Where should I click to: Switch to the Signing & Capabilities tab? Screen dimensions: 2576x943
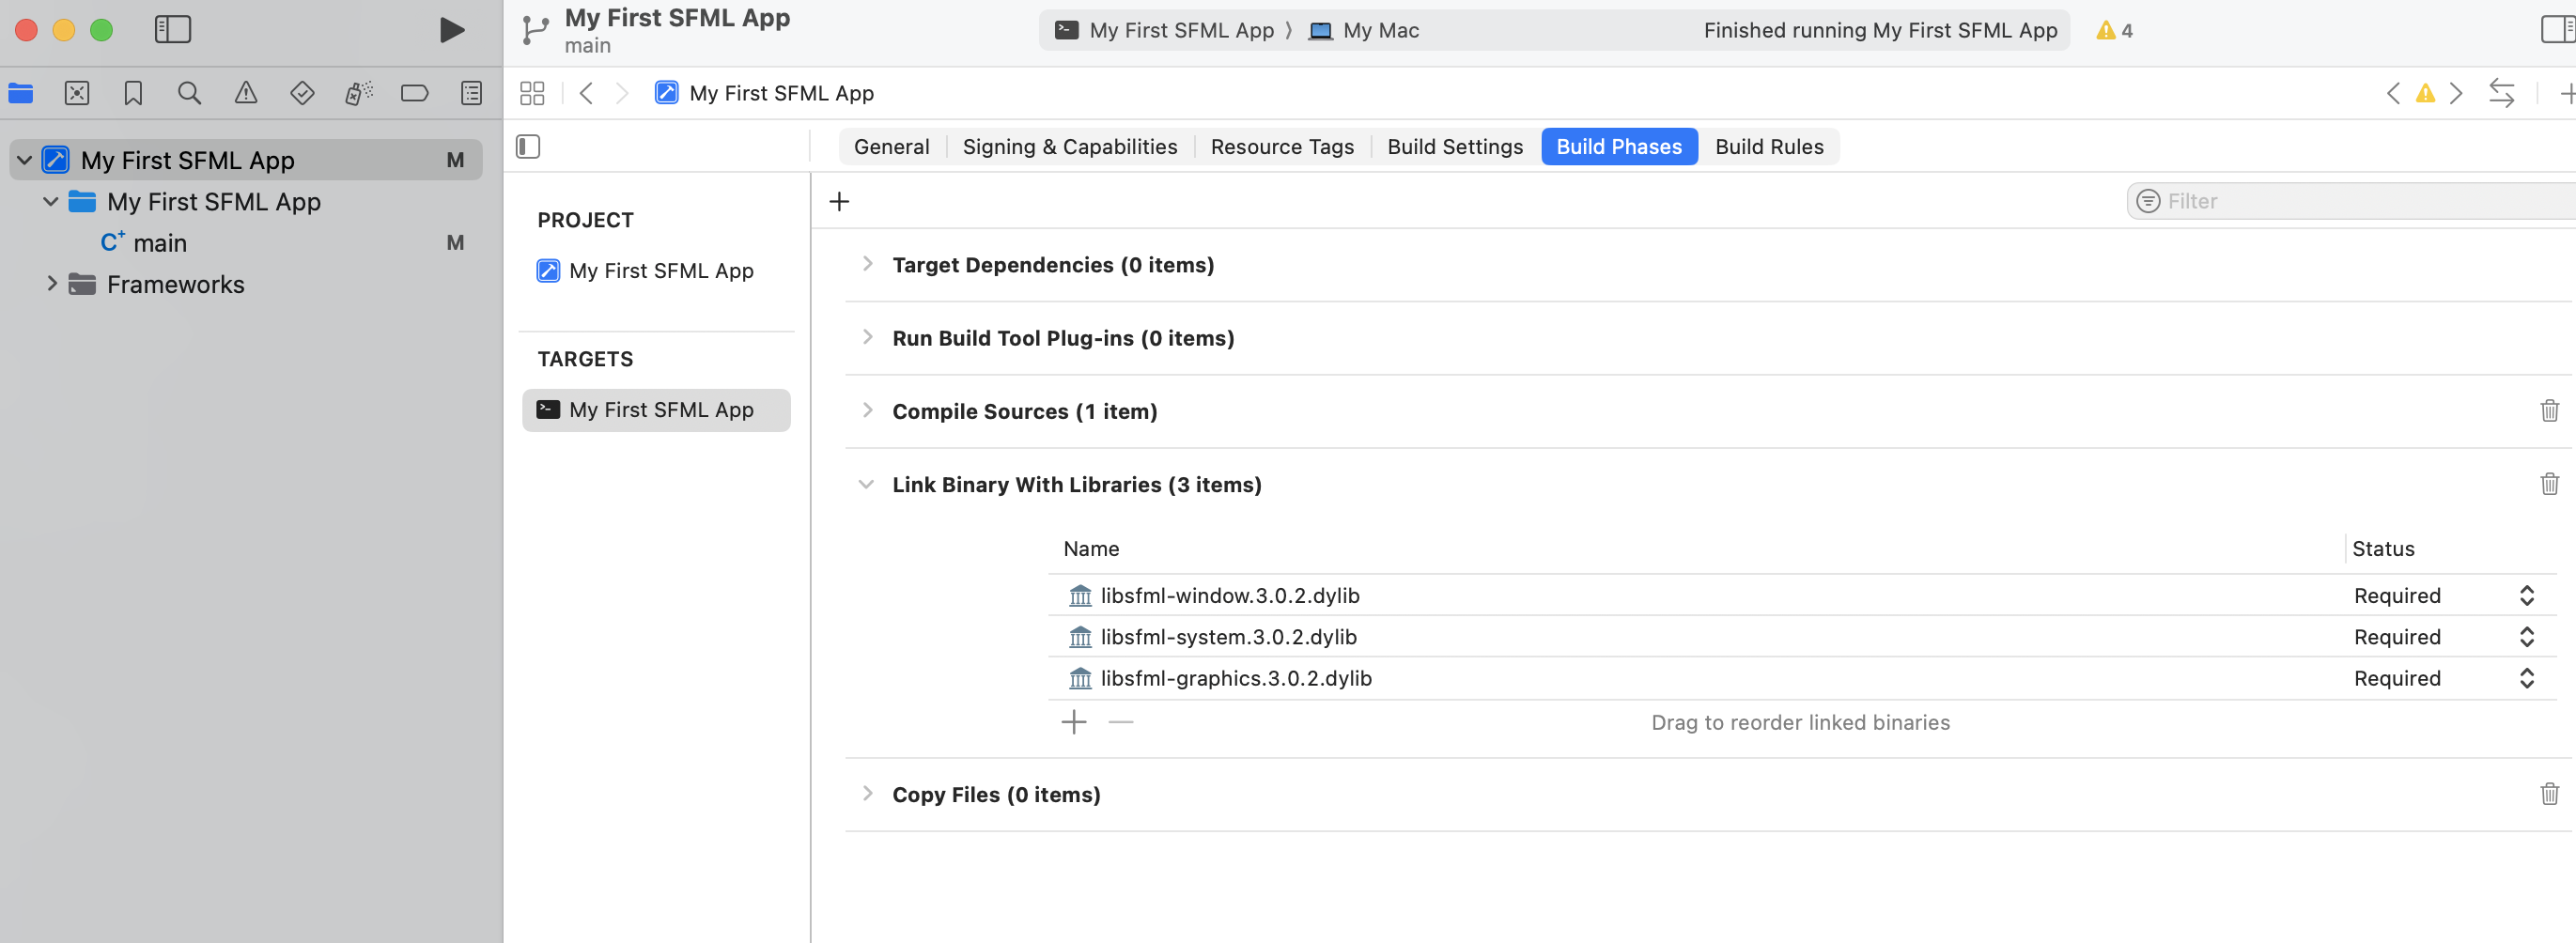tap(1069, 146)
